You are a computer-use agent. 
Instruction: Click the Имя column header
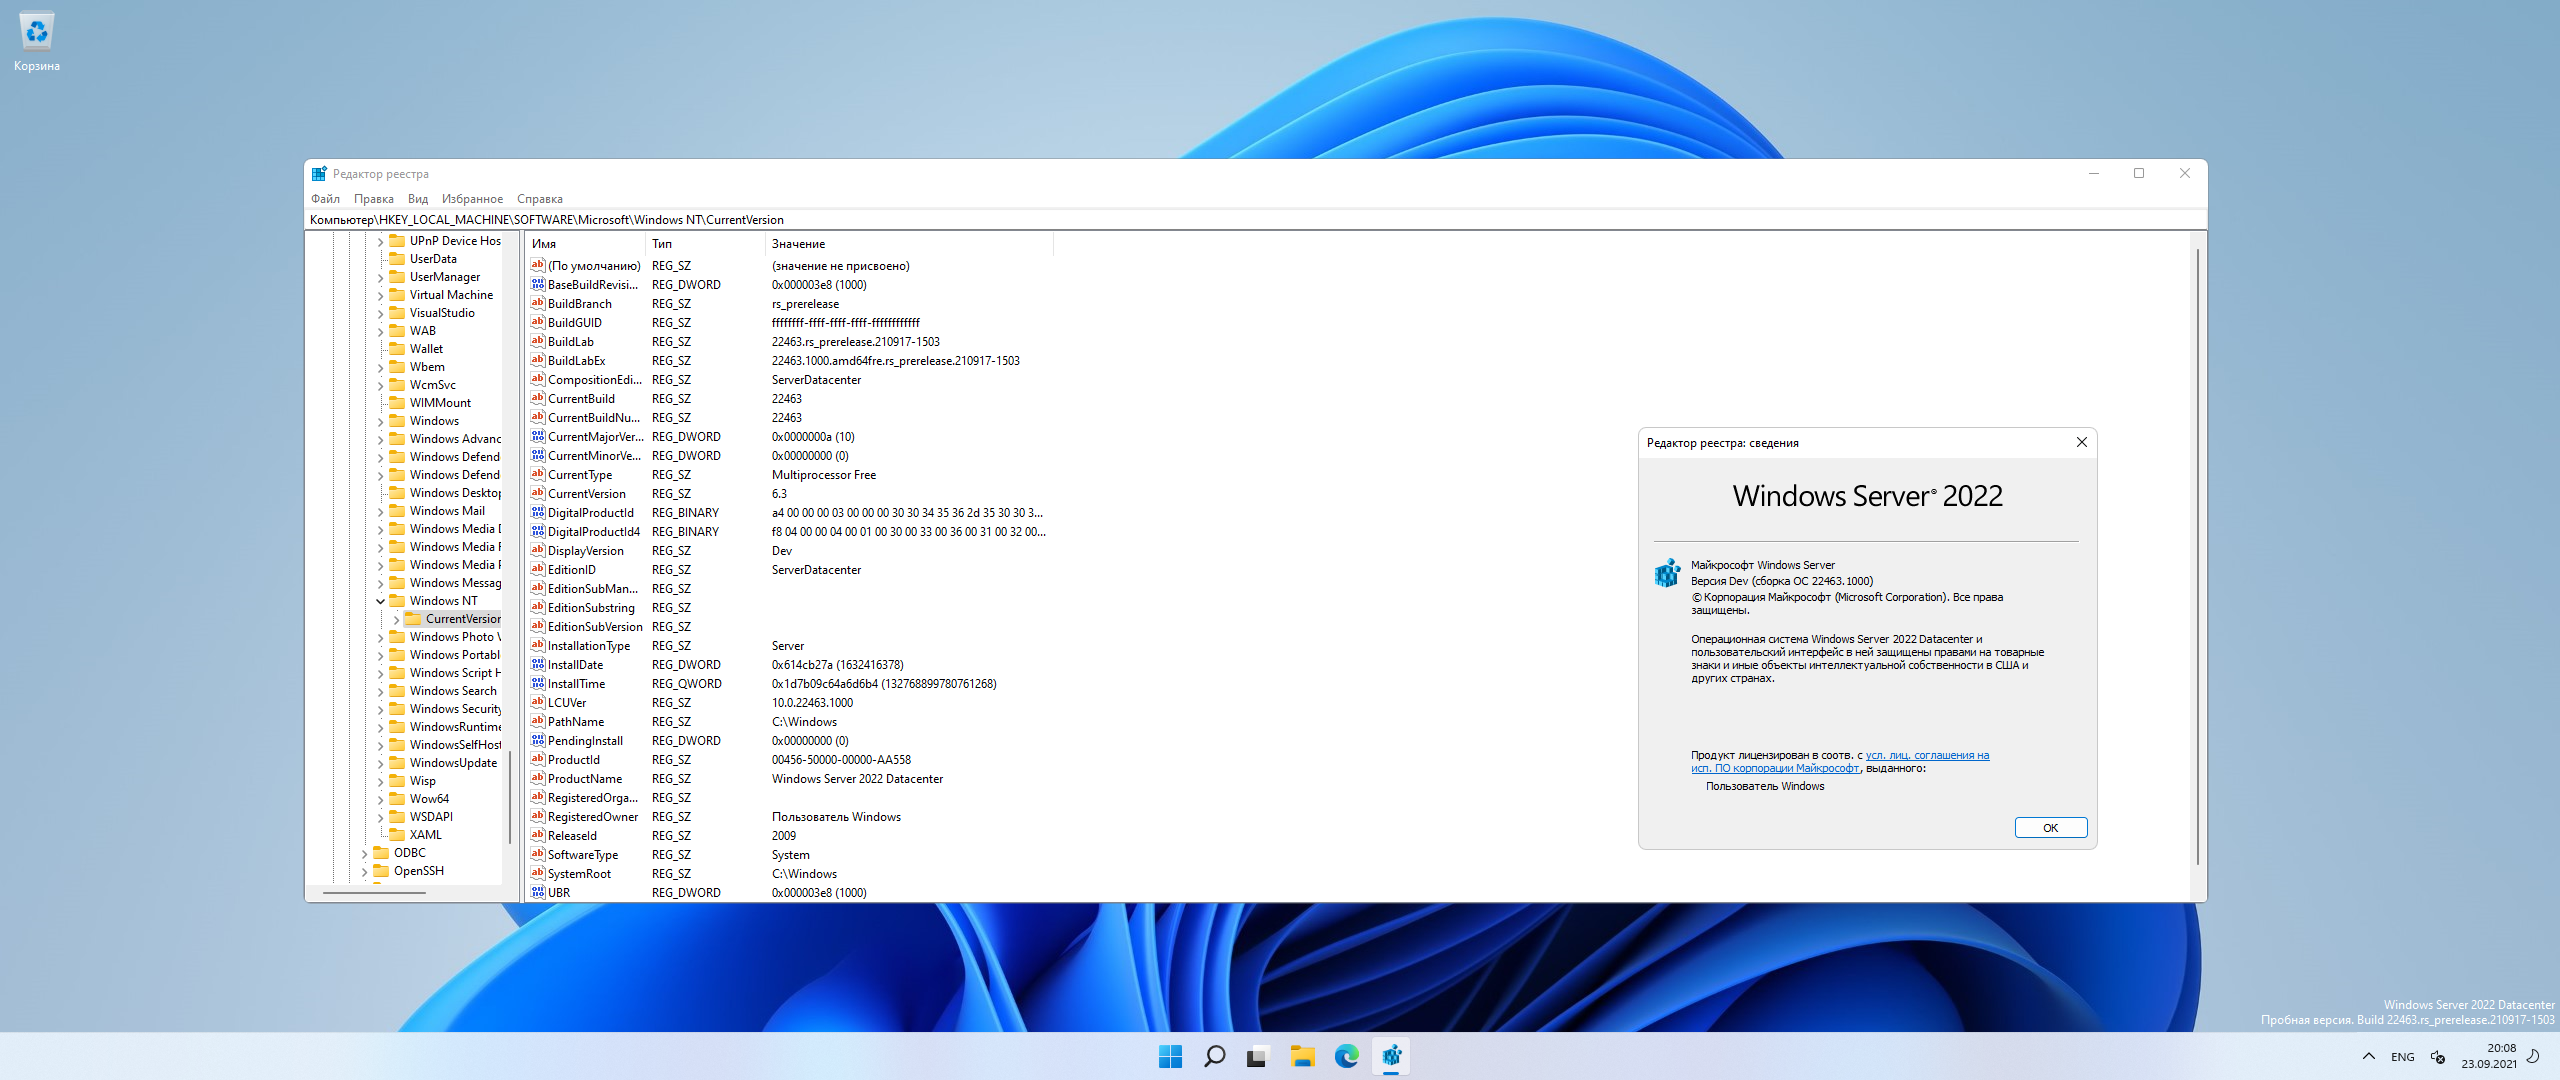click(x=586, y=244)
